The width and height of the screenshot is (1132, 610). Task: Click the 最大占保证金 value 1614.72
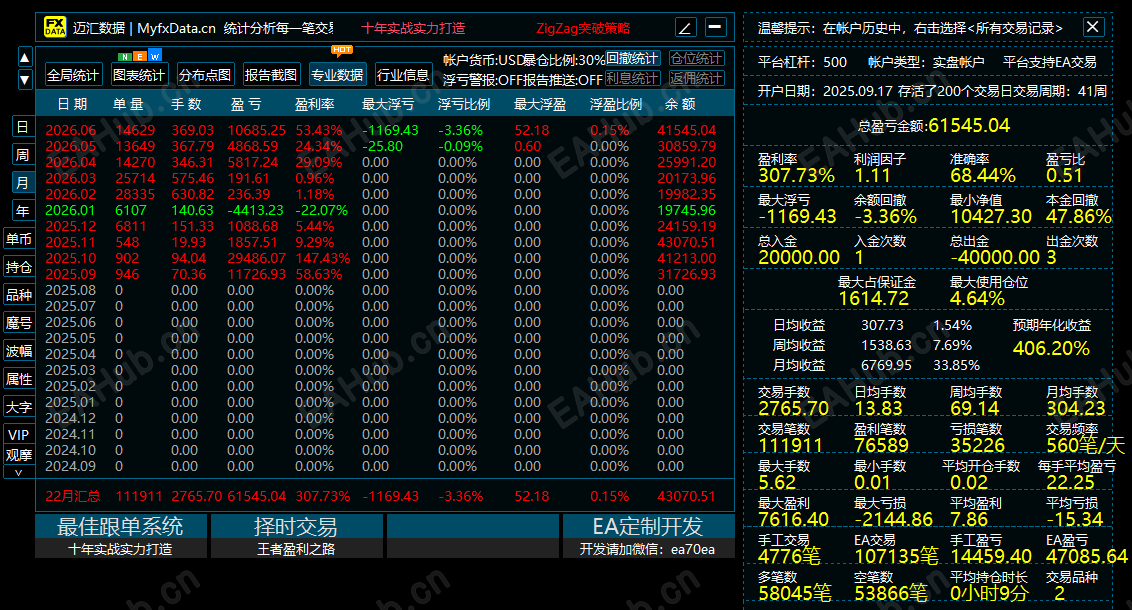pos(874,298)
